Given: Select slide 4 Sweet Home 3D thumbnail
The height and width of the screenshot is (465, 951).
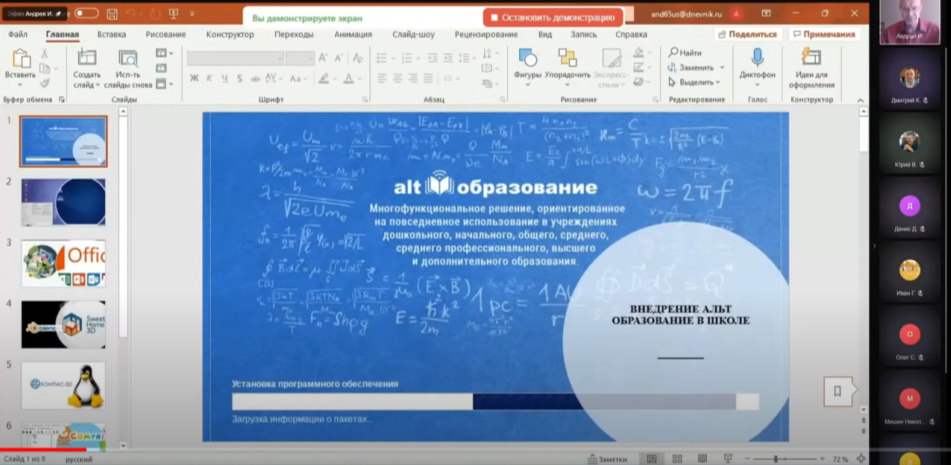Looking at the screenshot, I should pyautogui.click(x=63, y=324).
